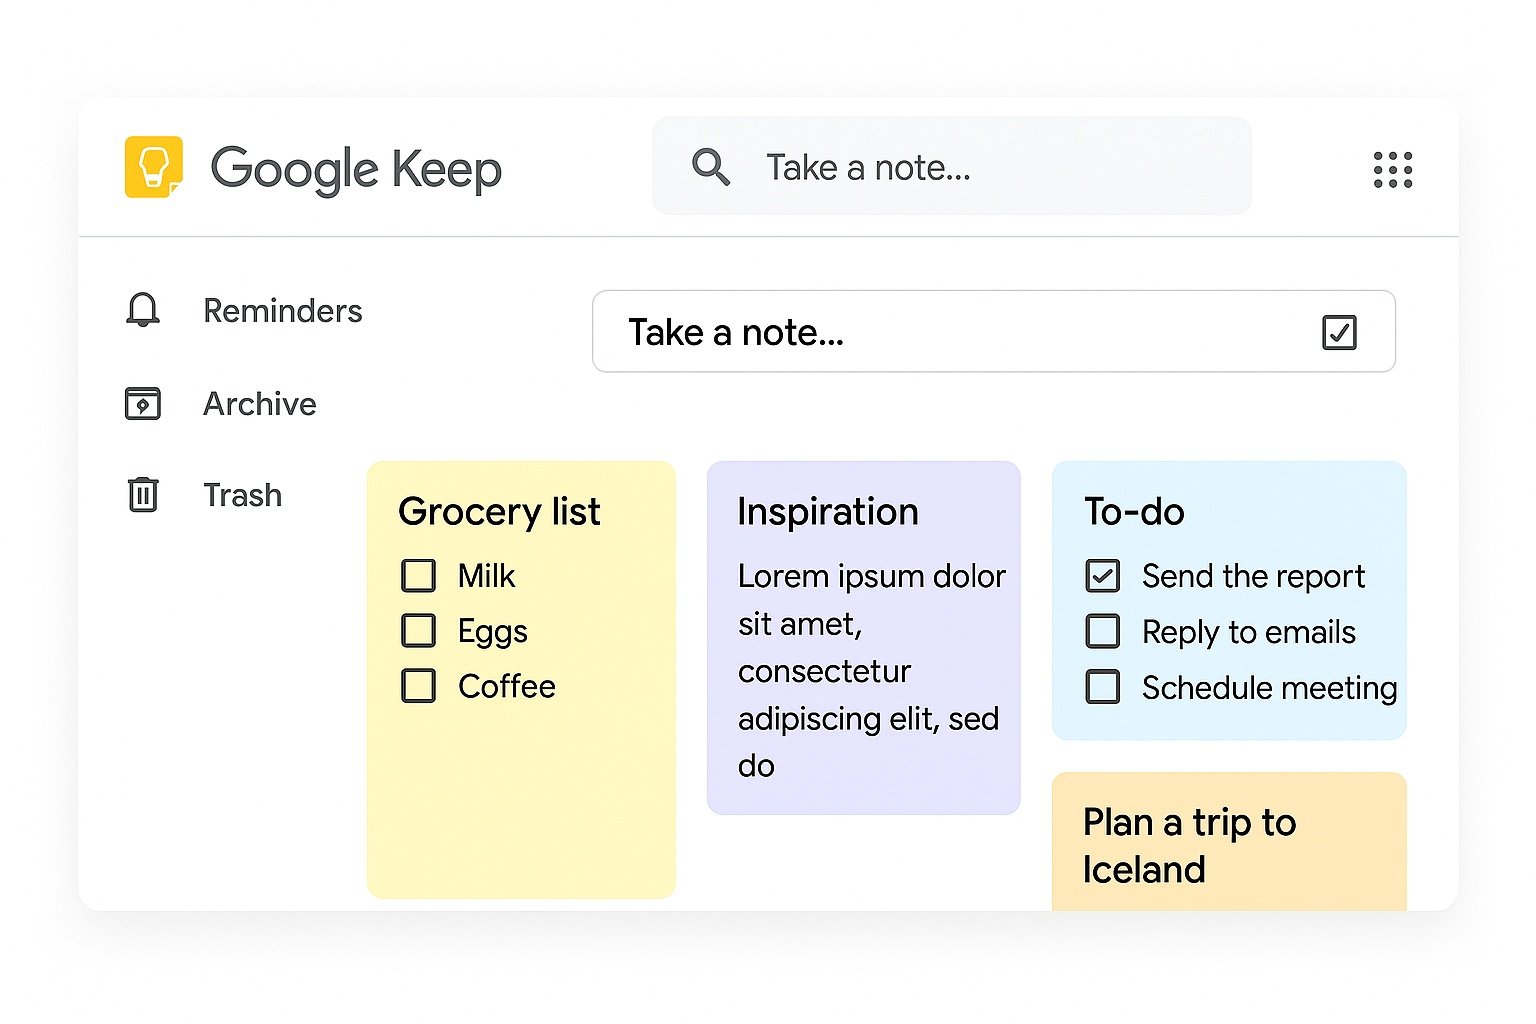1536x1024 pixels.
Task: Uncheck Send the report in To-do
Action: [1102, 575]
